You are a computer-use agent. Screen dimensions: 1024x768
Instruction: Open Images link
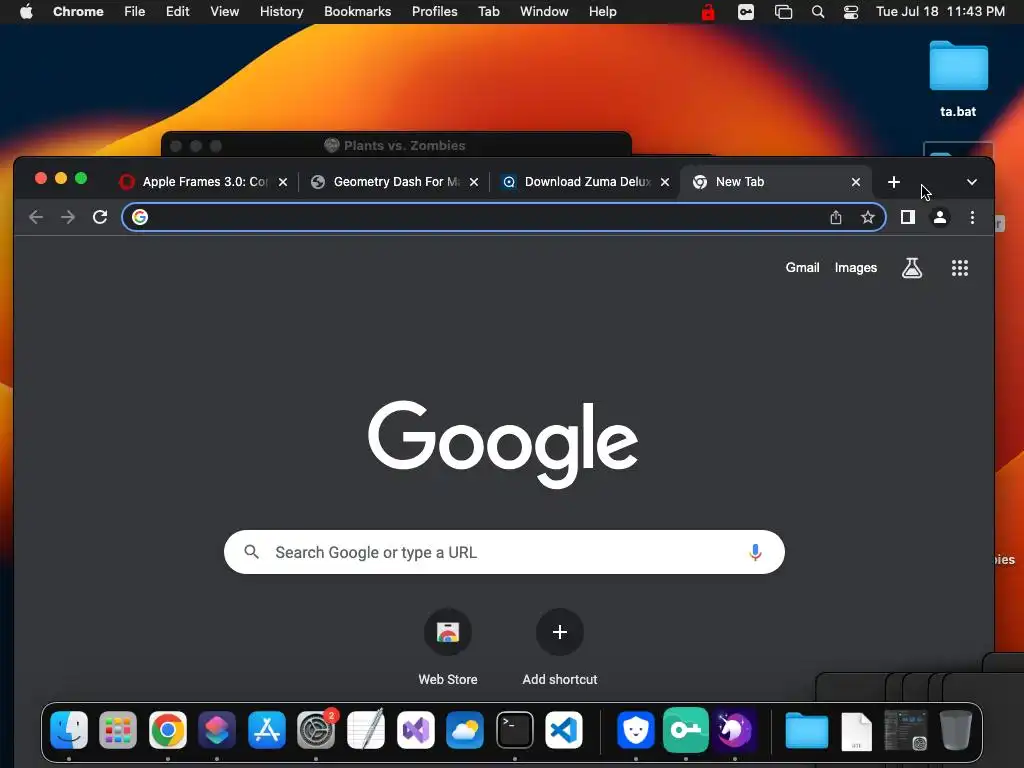[x=856, y=268]
